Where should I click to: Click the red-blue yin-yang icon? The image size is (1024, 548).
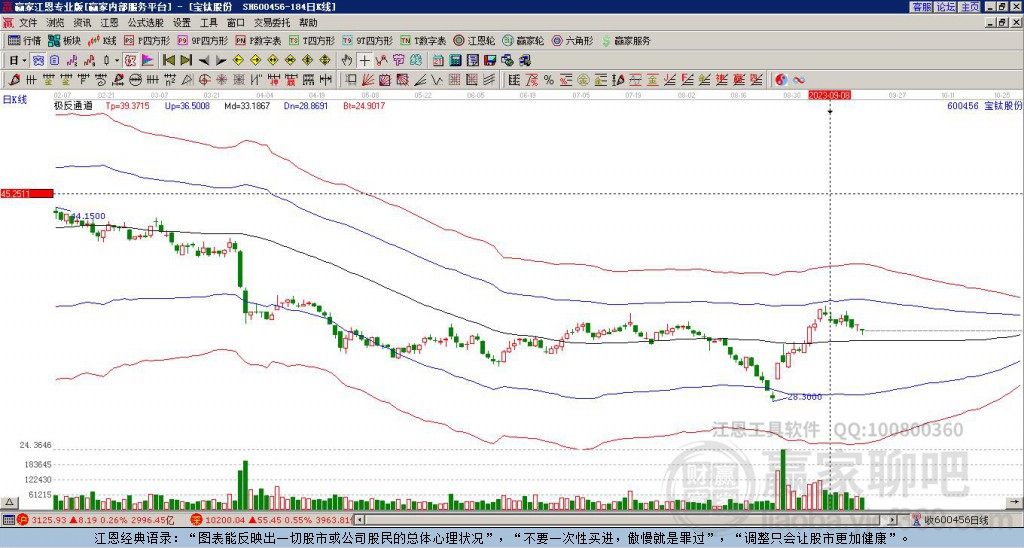781,80
